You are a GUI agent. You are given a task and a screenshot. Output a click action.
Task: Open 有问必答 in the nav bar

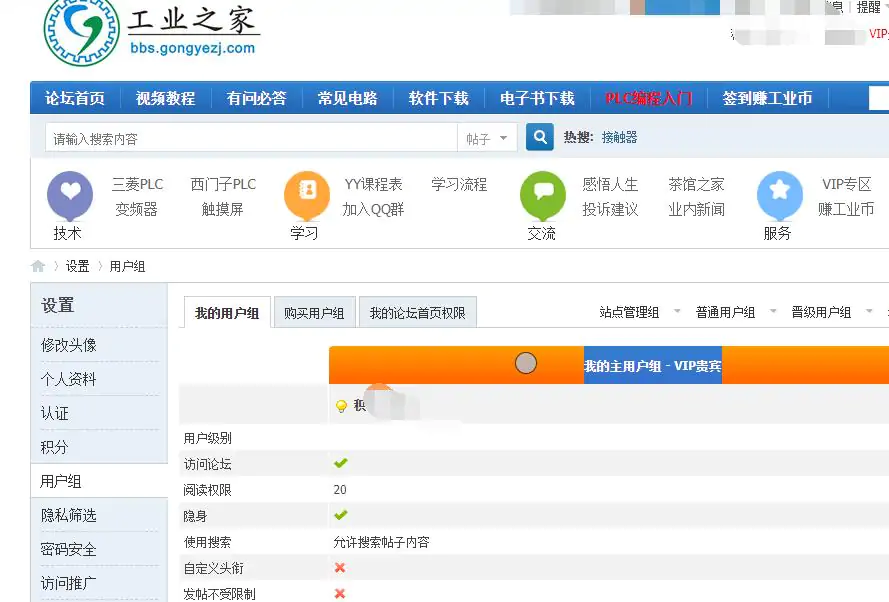coord(257,98)
